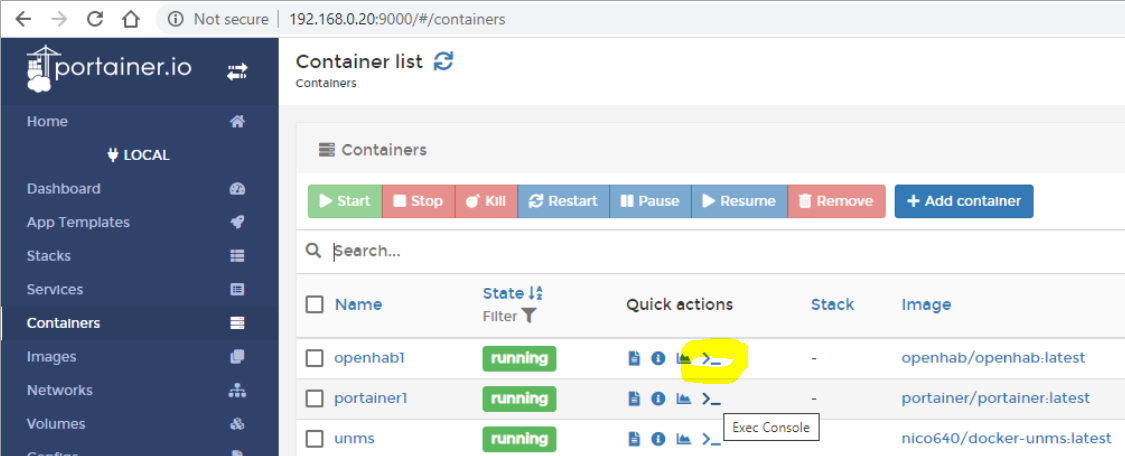Viewport: 1125px width, 456px height.
Task: Click the Networks sitemap icon
Action: pyautogui.click(x=237, y=390)
